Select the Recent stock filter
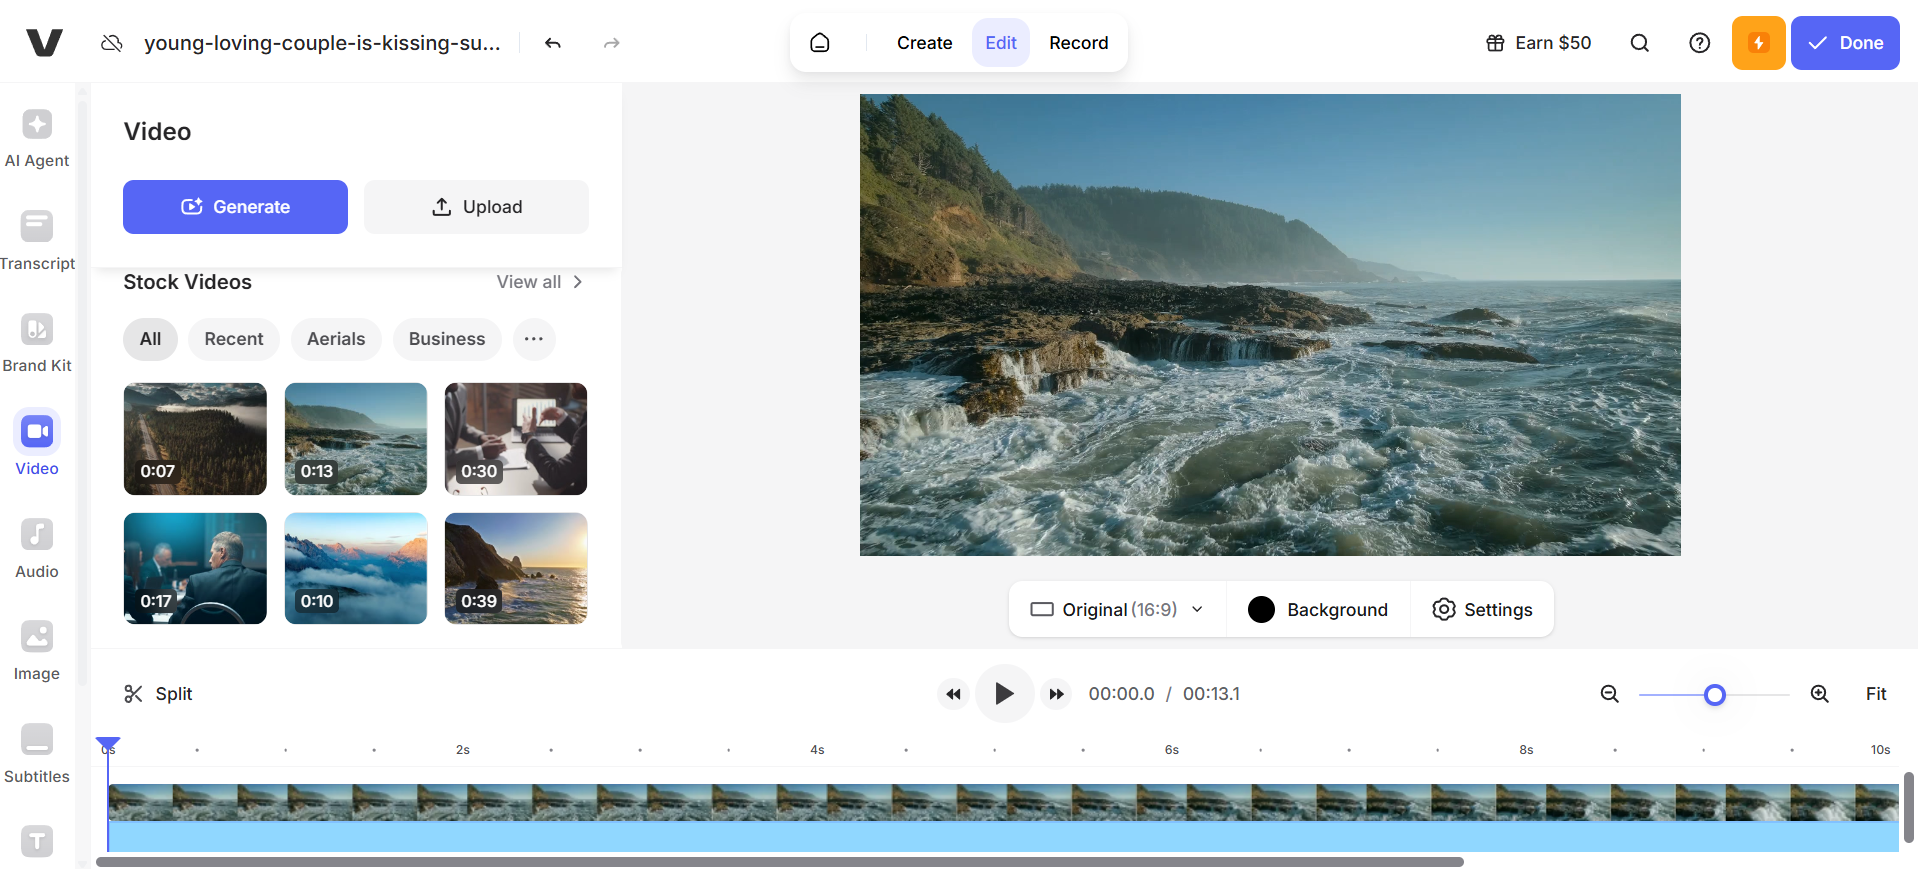The height and width of the screenshot is (869, 1918). [x=234, y=339]
